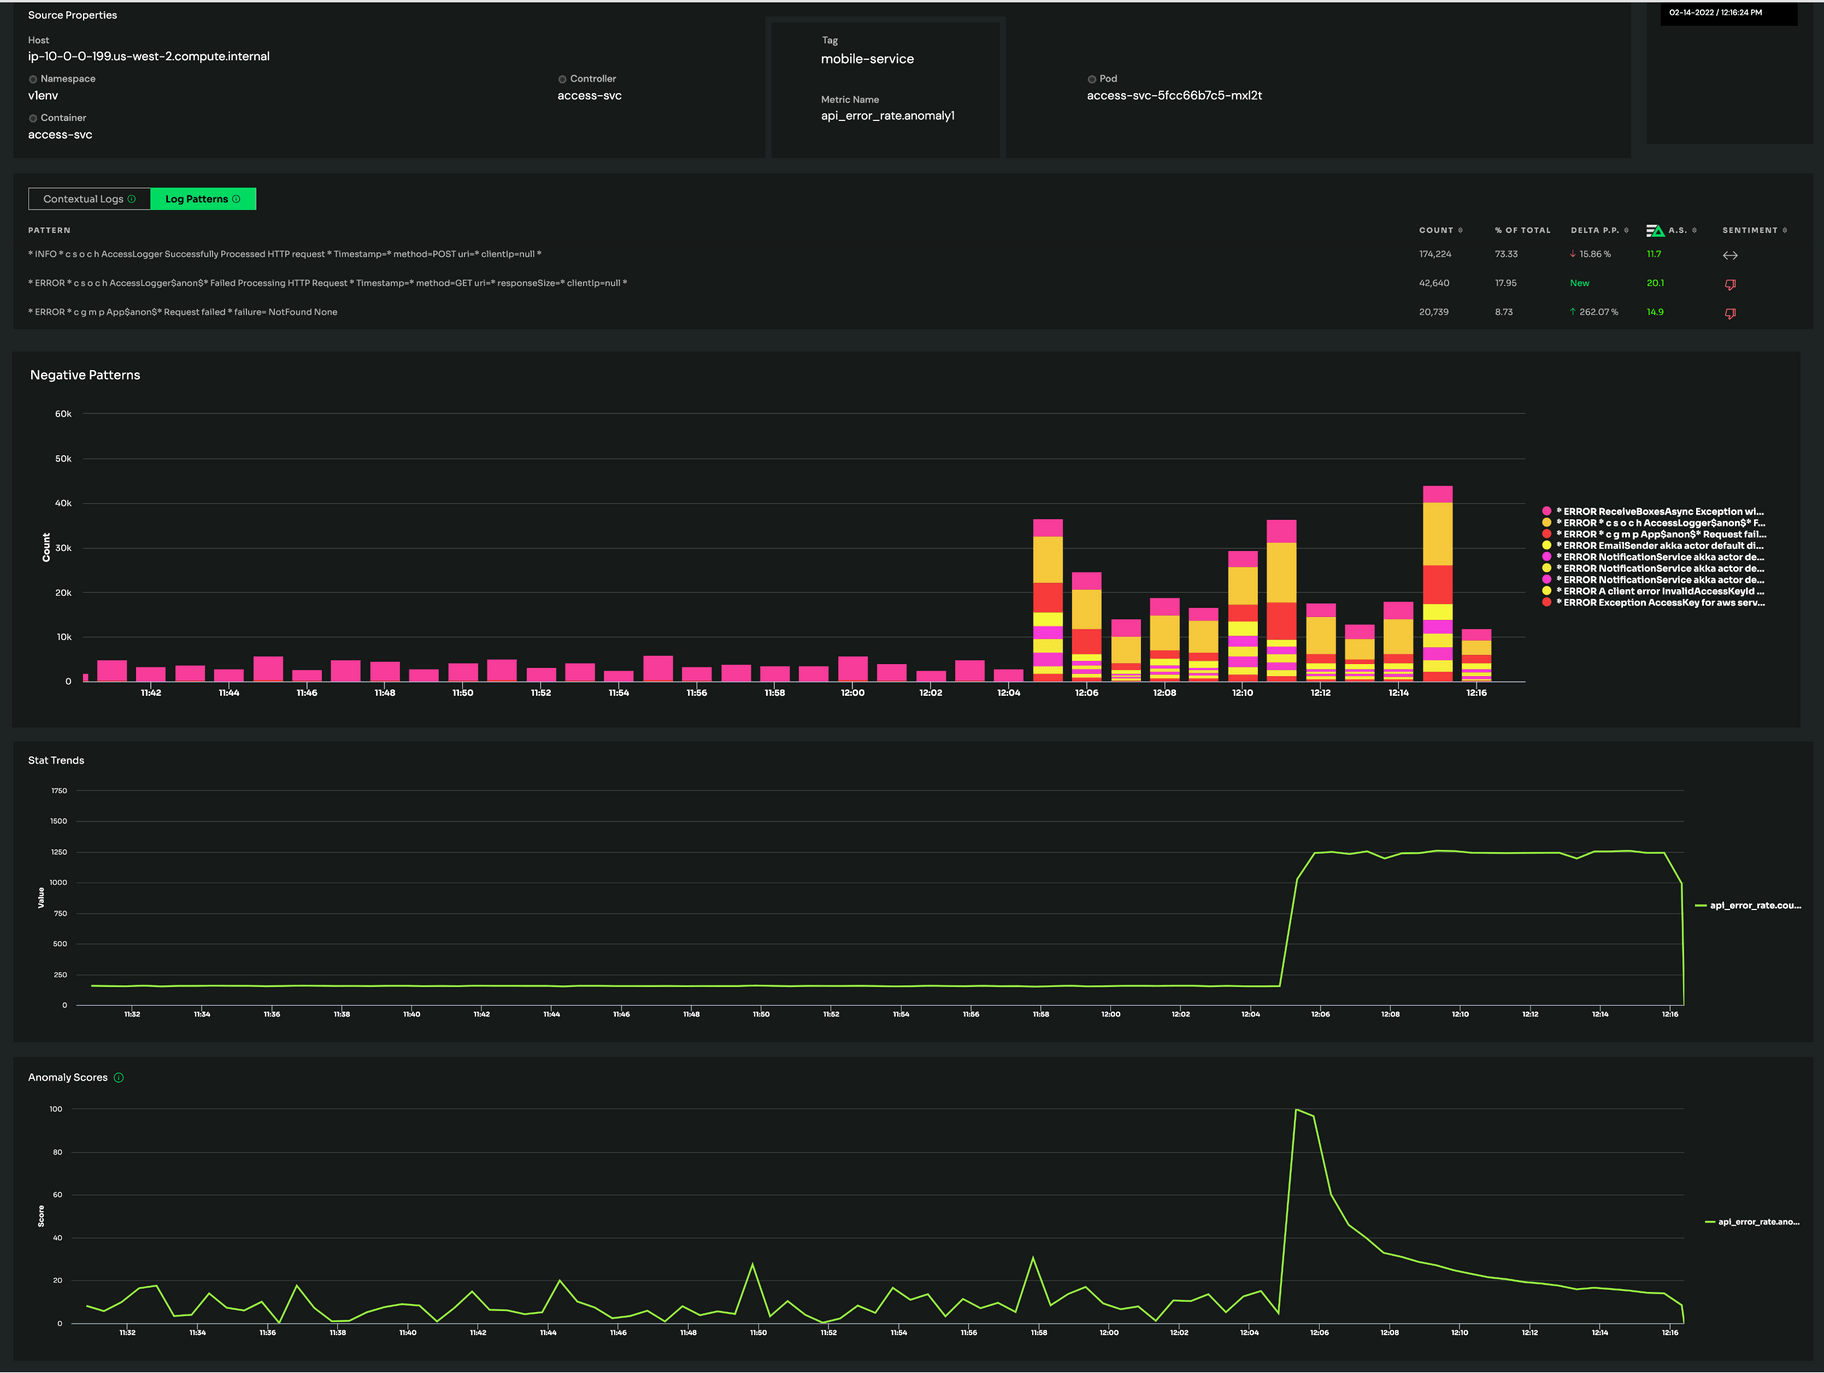Select the Log Patterns tab
This screenshot has height=1373, width=1824.
(x=197, y=199)
